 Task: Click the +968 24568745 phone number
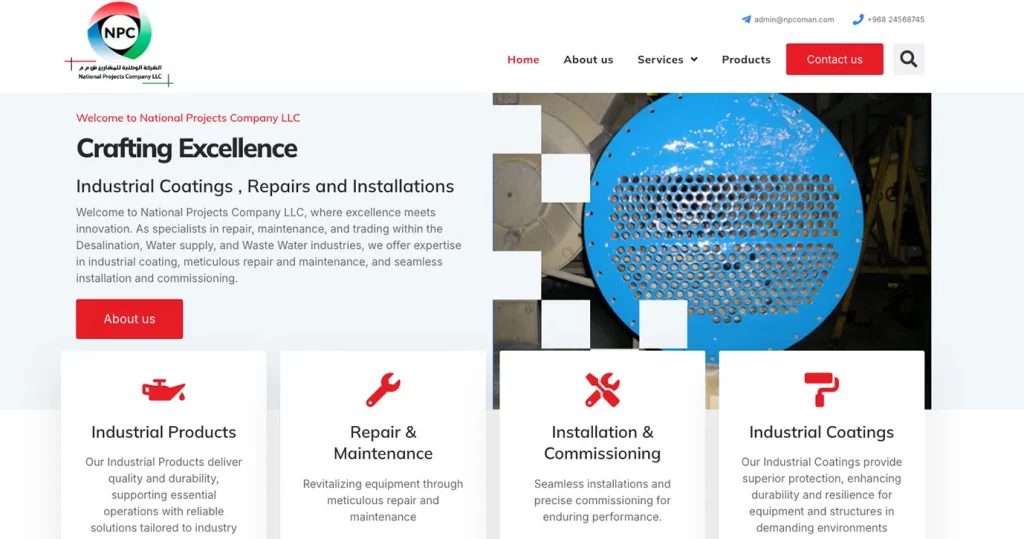coord(896,19)
